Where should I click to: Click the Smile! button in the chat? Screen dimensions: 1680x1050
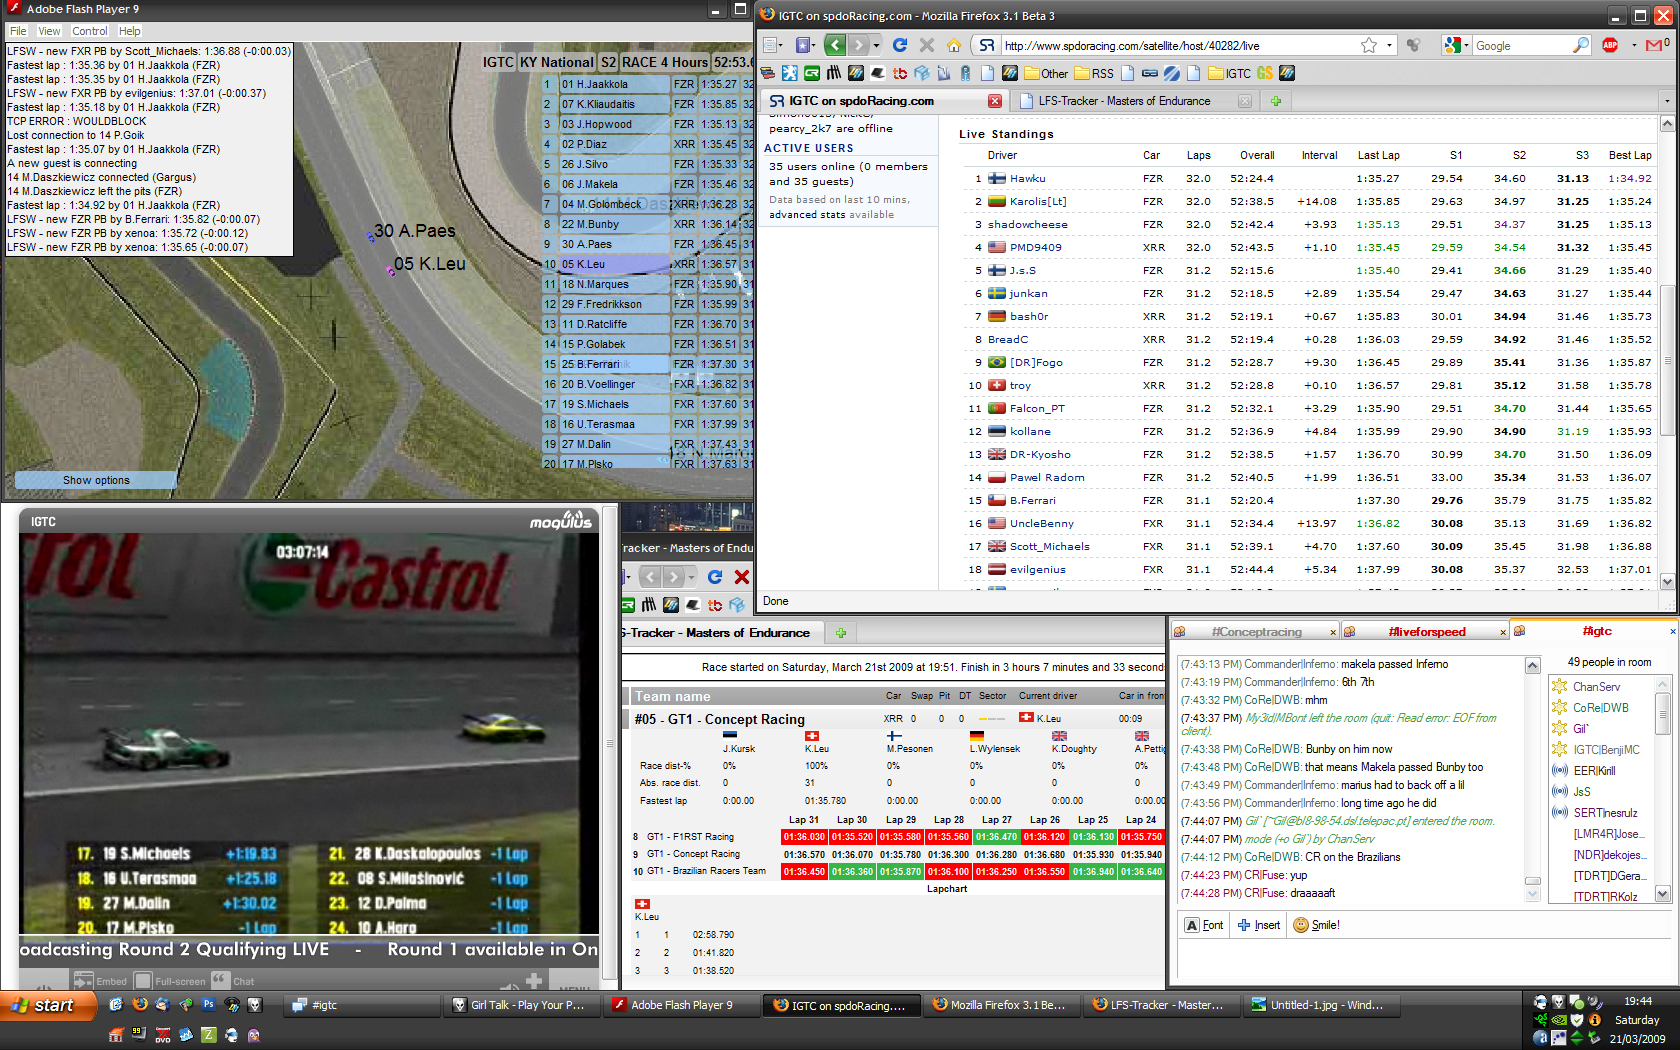pos(1317,925)
